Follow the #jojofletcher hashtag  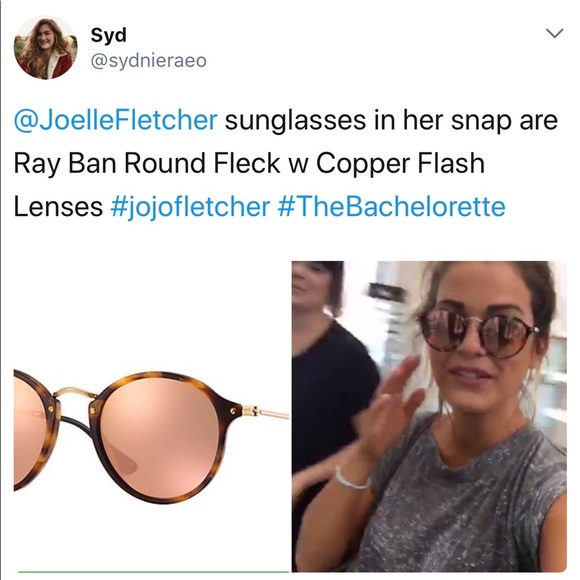pos(190,207)
